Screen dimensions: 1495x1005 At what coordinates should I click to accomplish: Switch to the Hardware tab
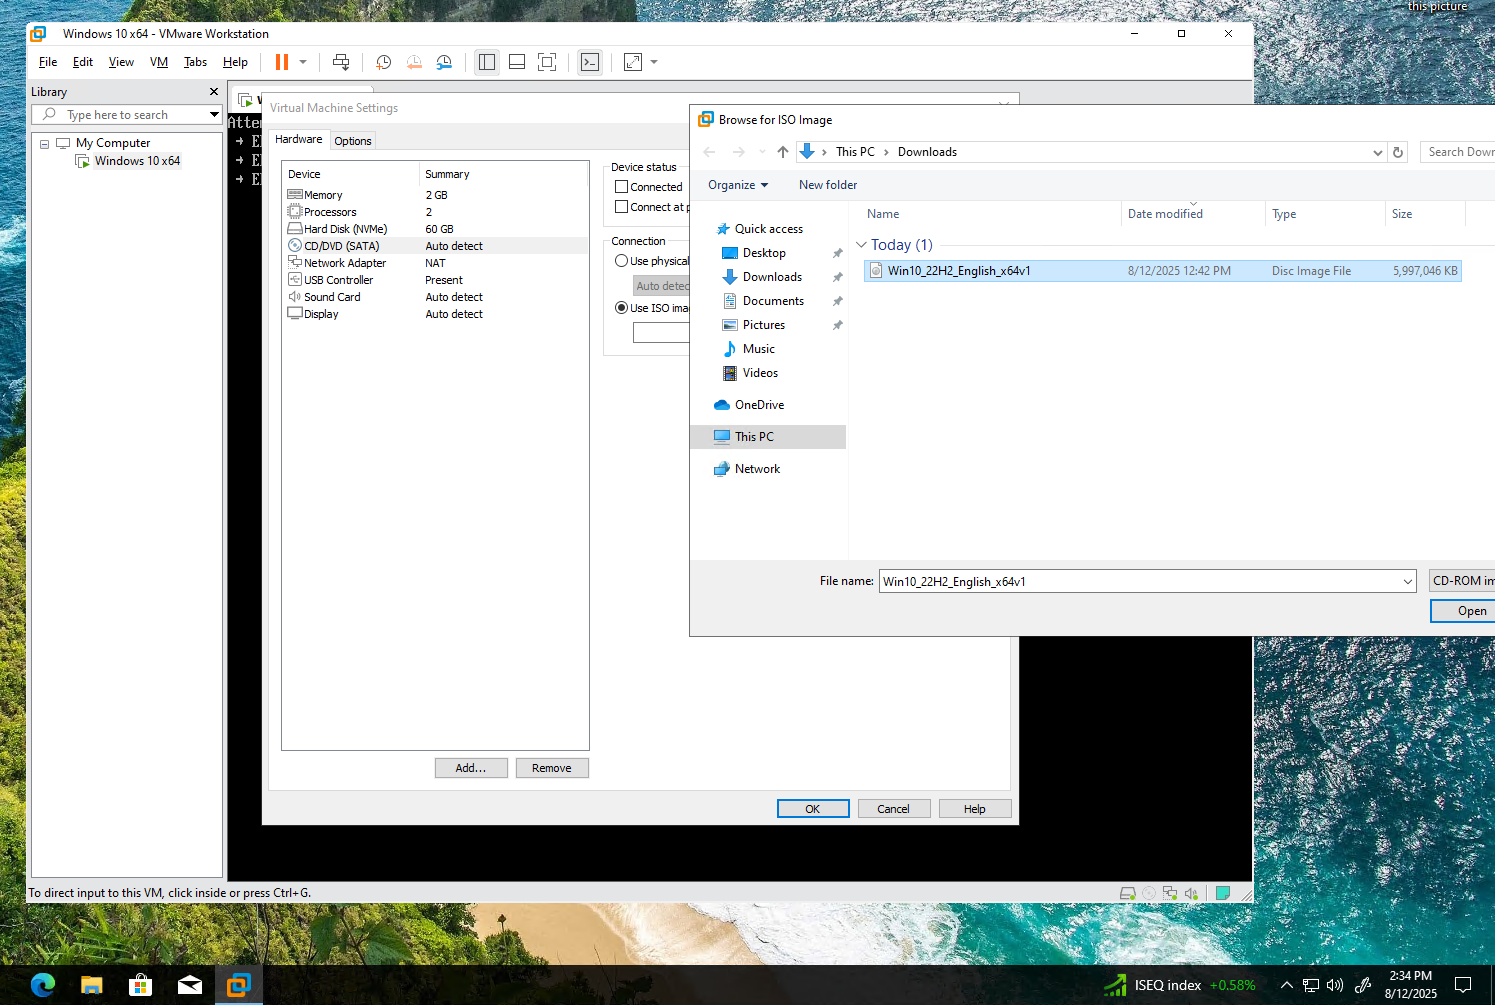pos(299,140)
